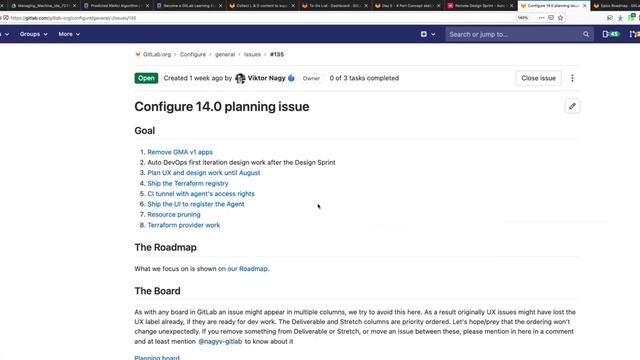Click the Open status badge
Image resolution: width=640 pixels, height=360 pixels.
(146, 78)
